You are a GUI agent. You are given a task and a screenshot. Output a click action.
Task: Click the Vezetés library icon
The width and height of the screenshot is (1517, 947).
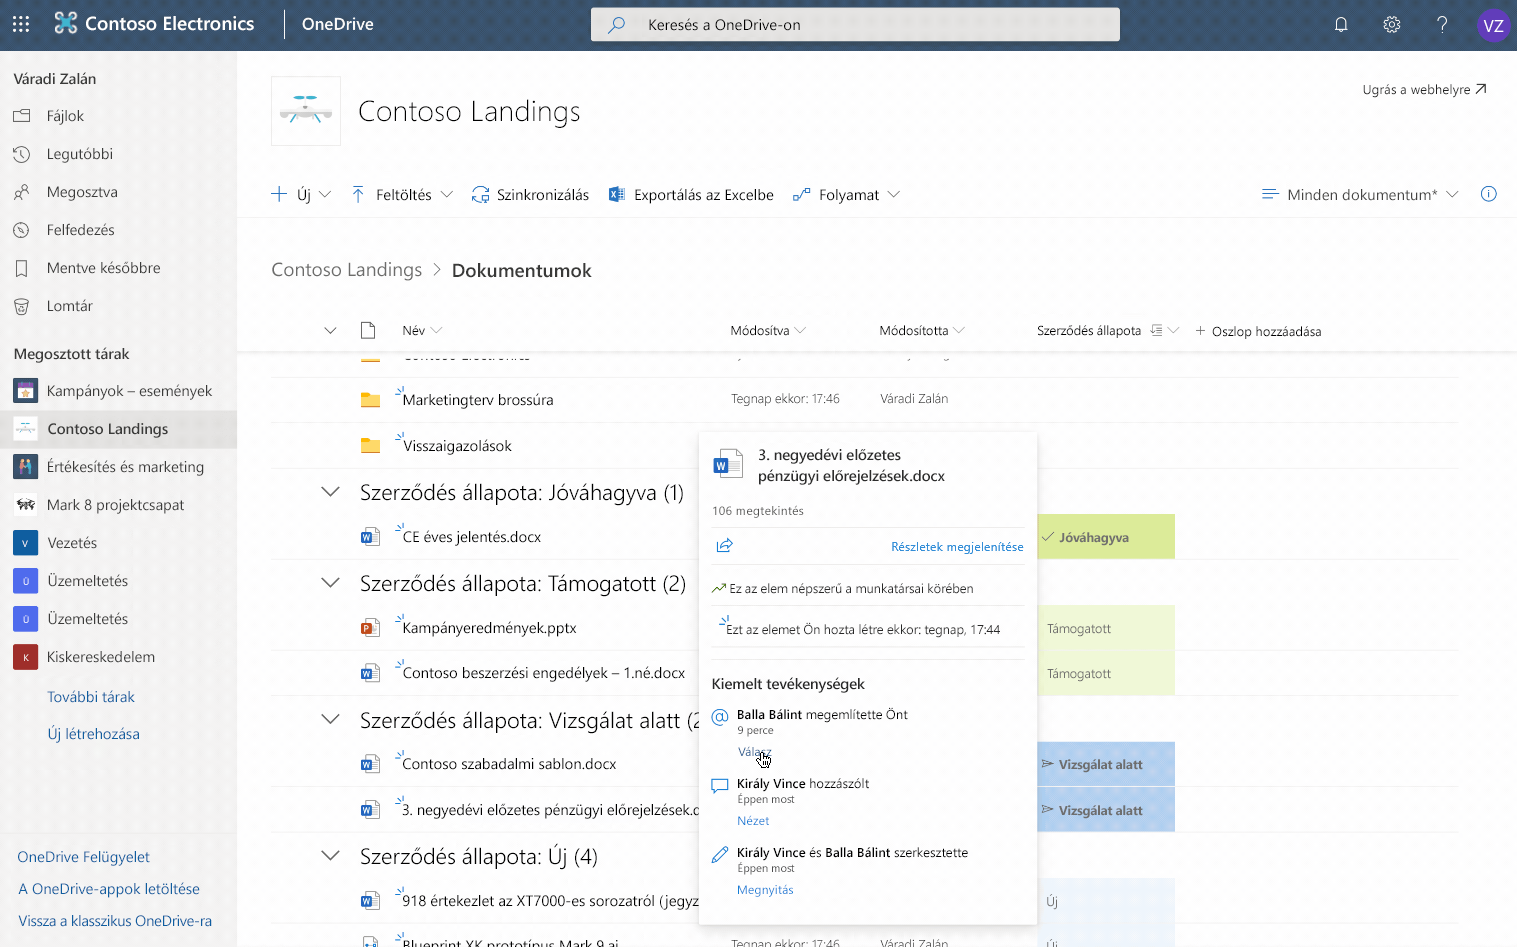[x=26, y=543]
